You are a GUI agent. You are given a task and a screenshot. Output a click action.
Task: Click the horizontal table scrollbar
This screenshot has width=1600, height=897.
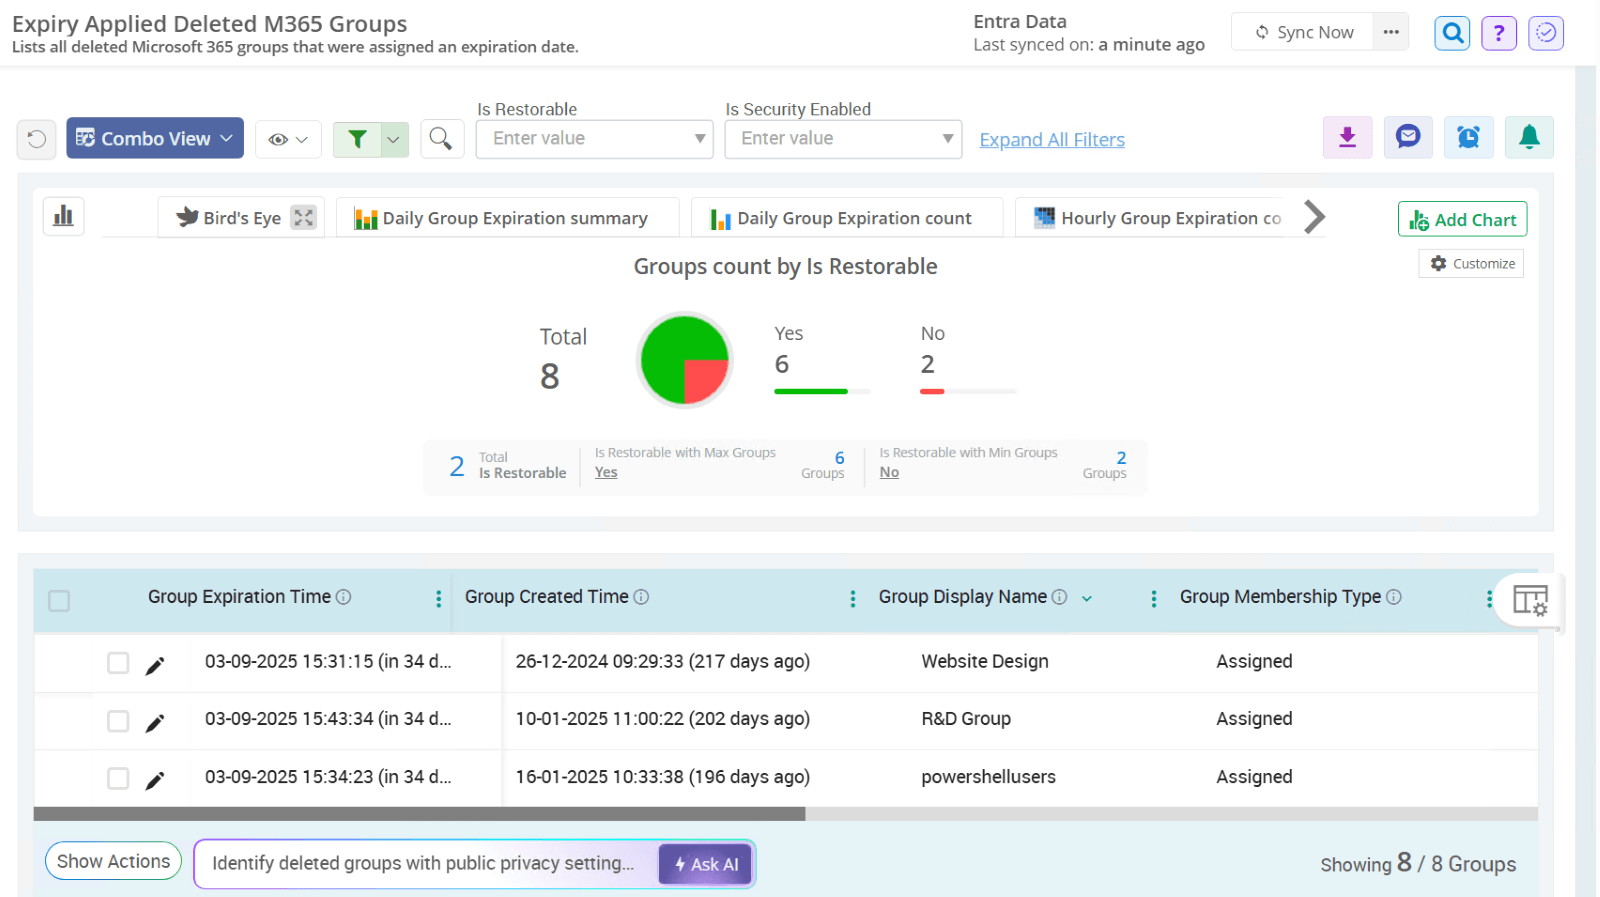click(420, 814)
